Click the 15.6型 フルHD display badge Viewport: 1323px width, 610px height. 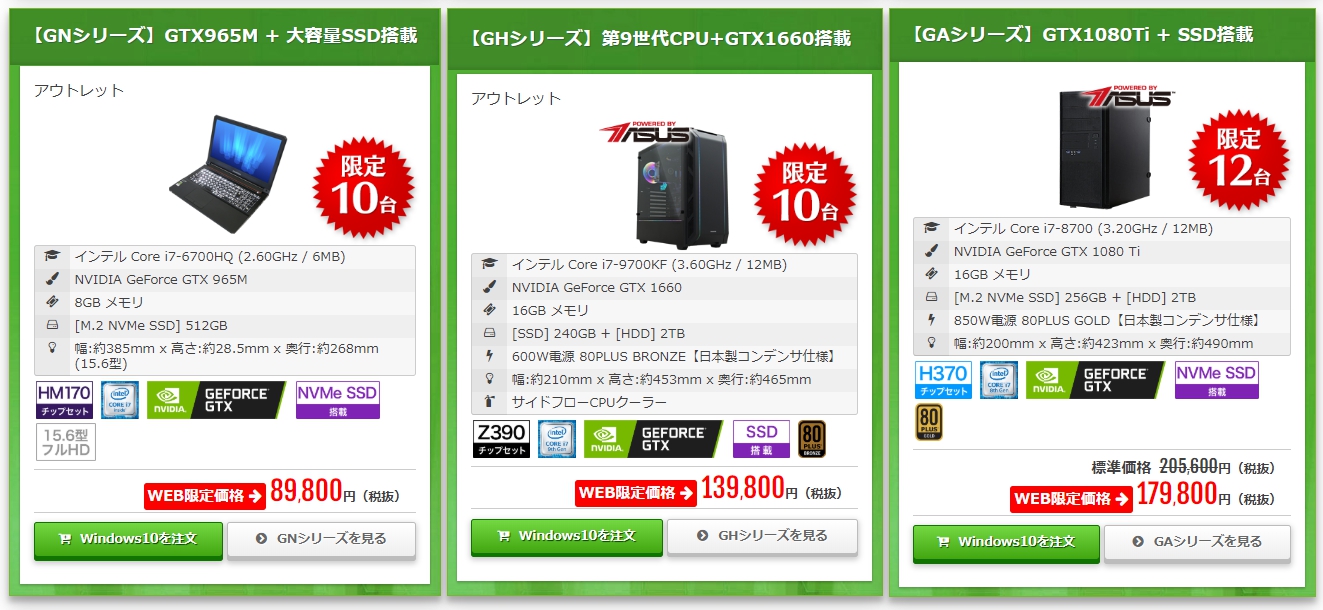click(x=66, y=442)
